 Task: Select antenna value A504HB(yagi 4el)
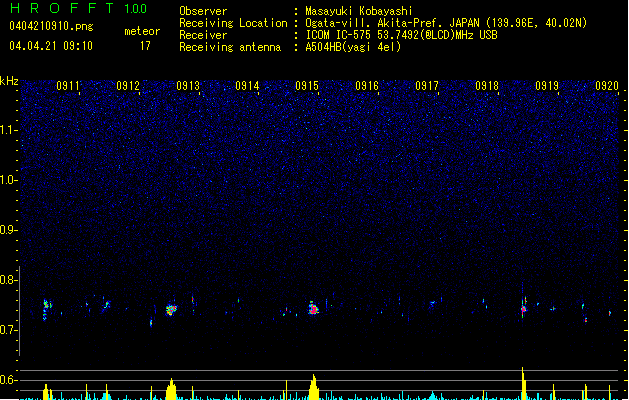(x=353, y=47)
